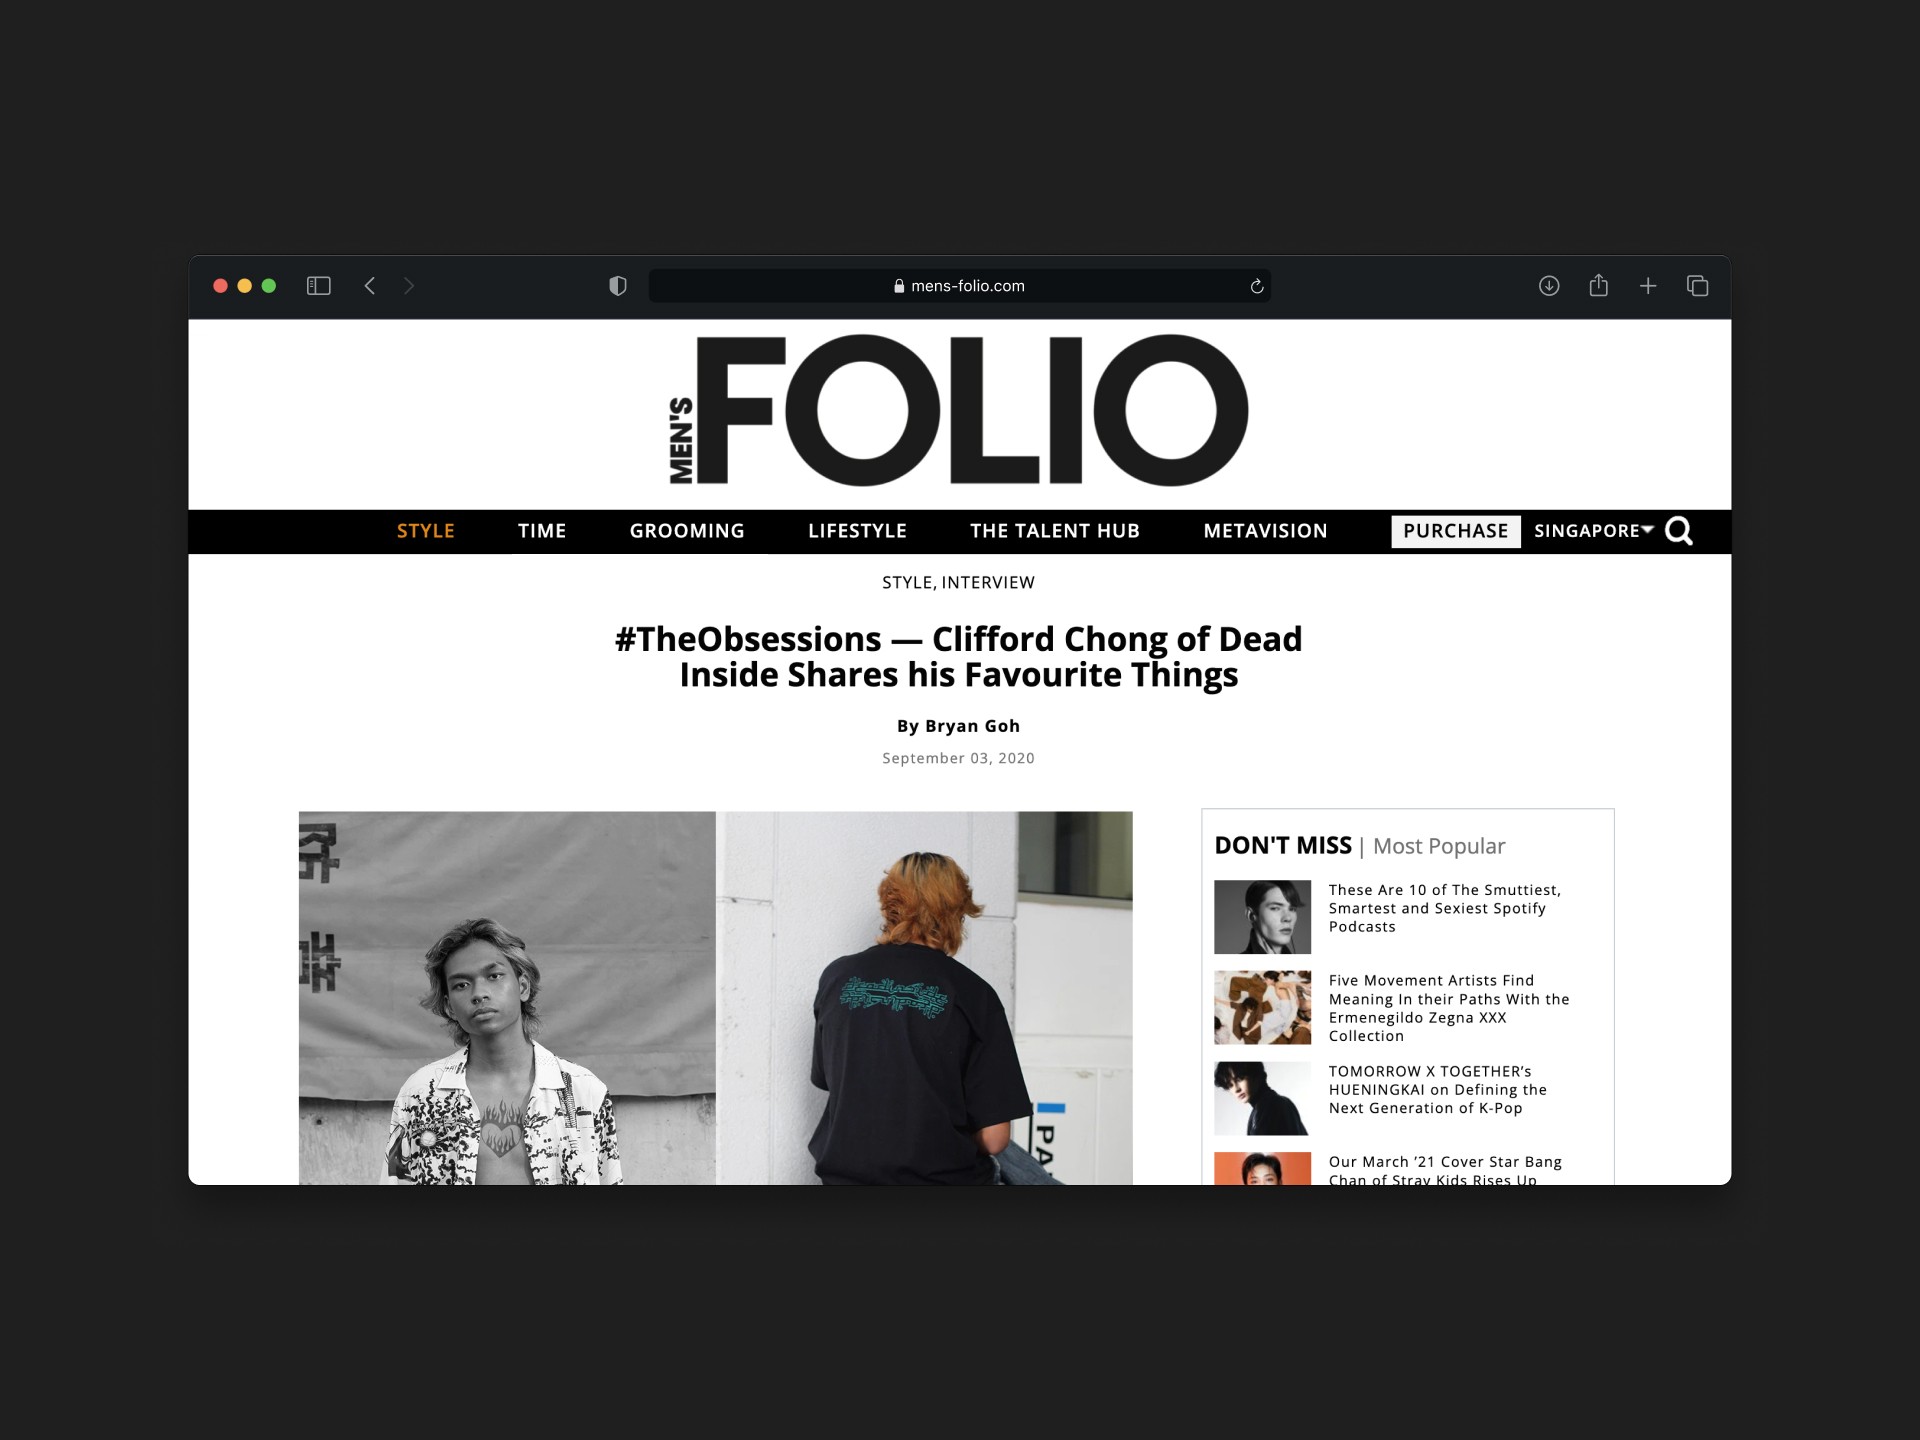The width and height of the screenshot is (1920, 1440).
Task: Go back with the back arrow
Action: 370,286
